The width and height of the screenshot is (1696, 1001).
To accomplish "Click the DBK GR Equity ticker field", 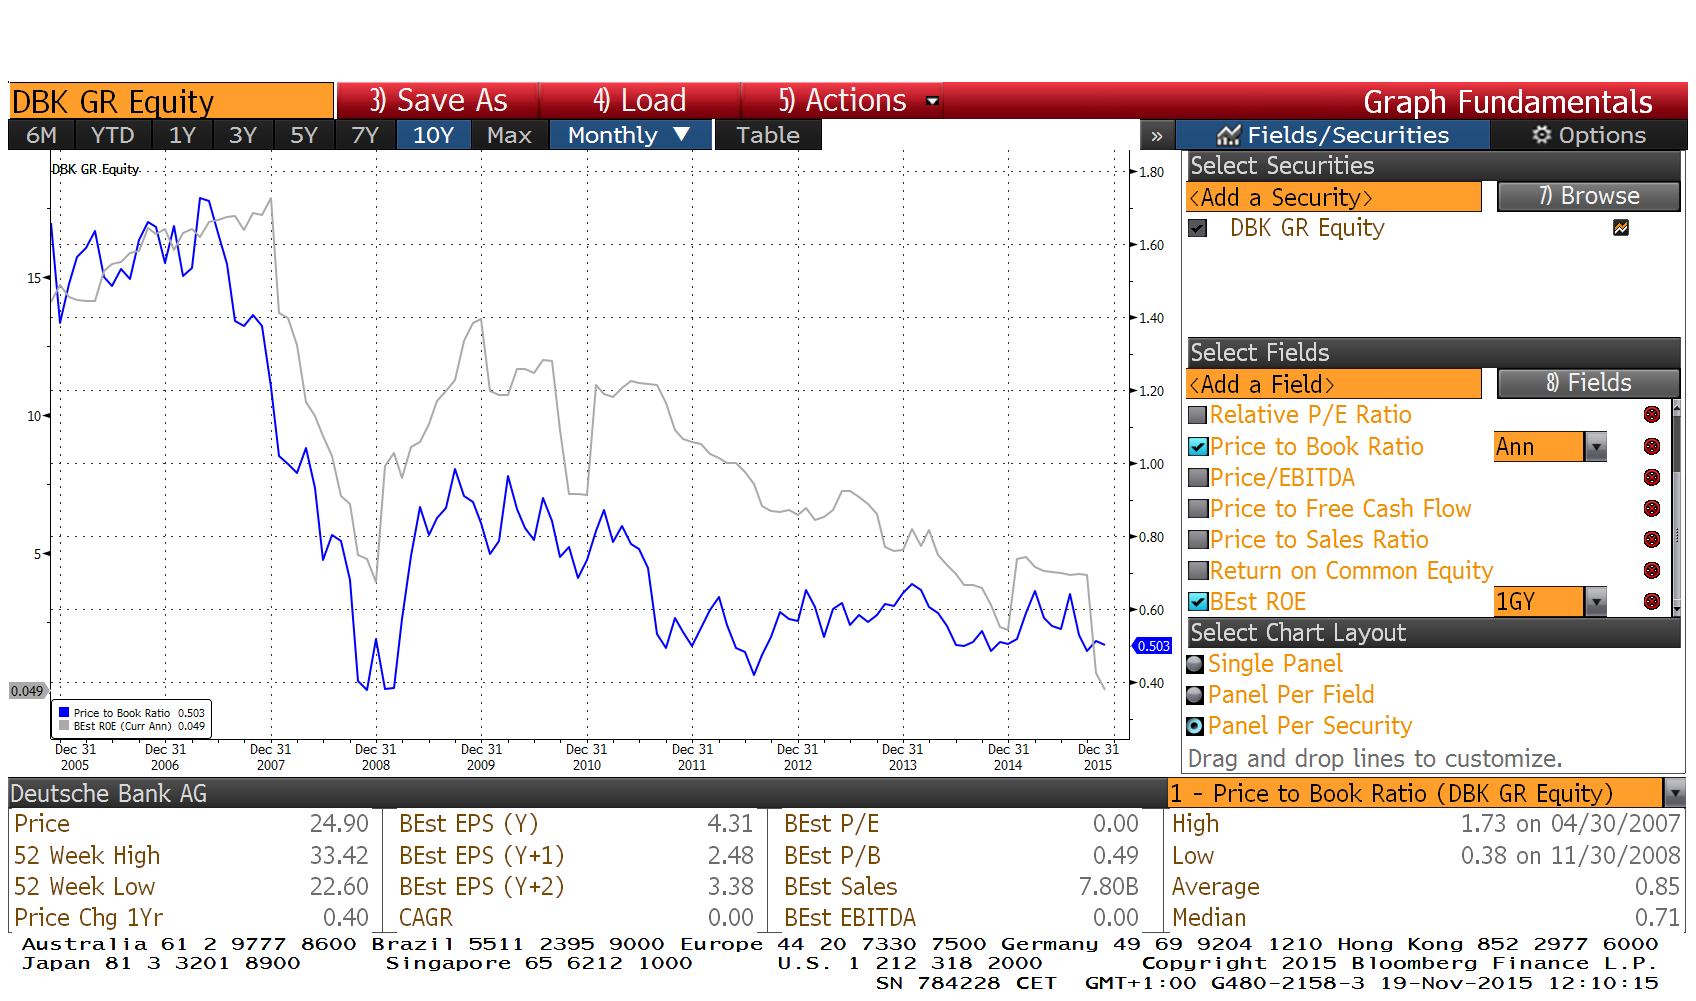I will point(171,101).
